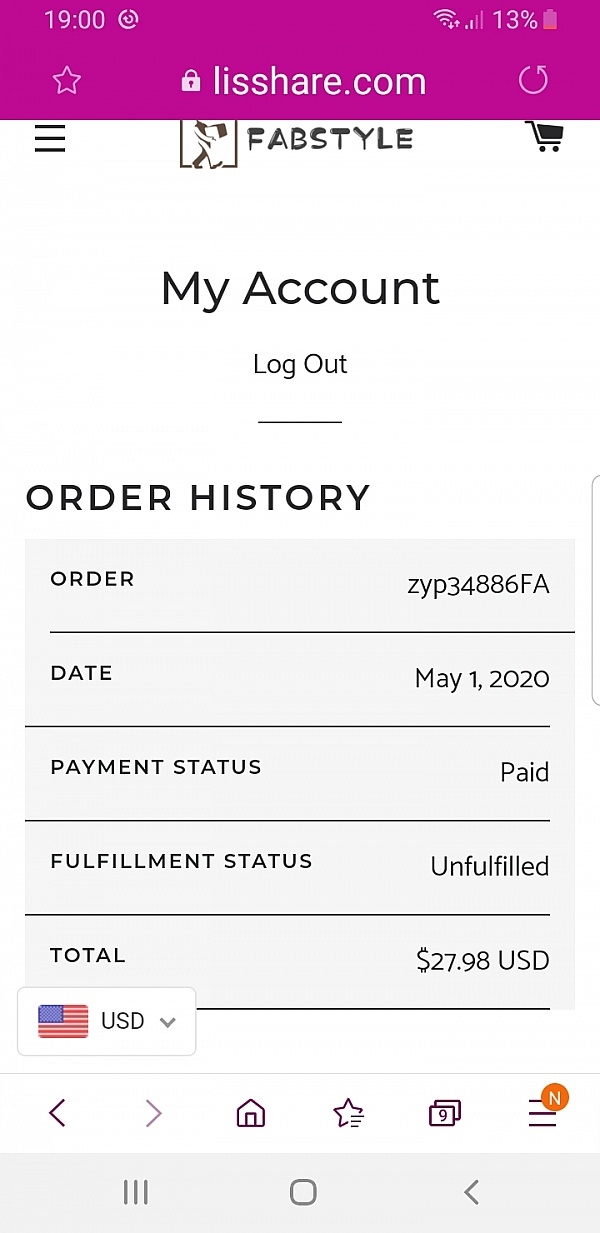Expand the USD currency selector
Screen dimensions: 600x1233
click(106, 1021)
